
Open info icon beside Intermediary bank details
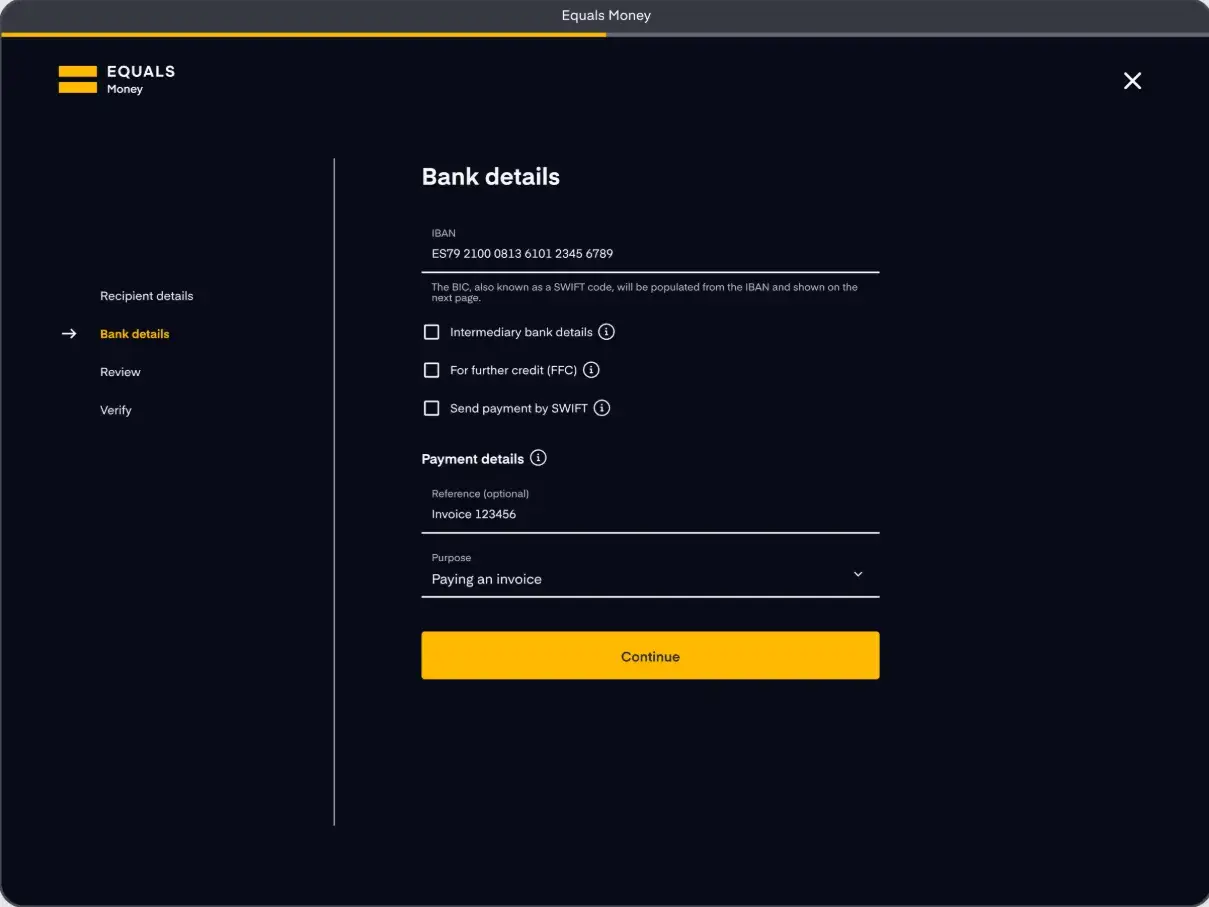(606, 332)
